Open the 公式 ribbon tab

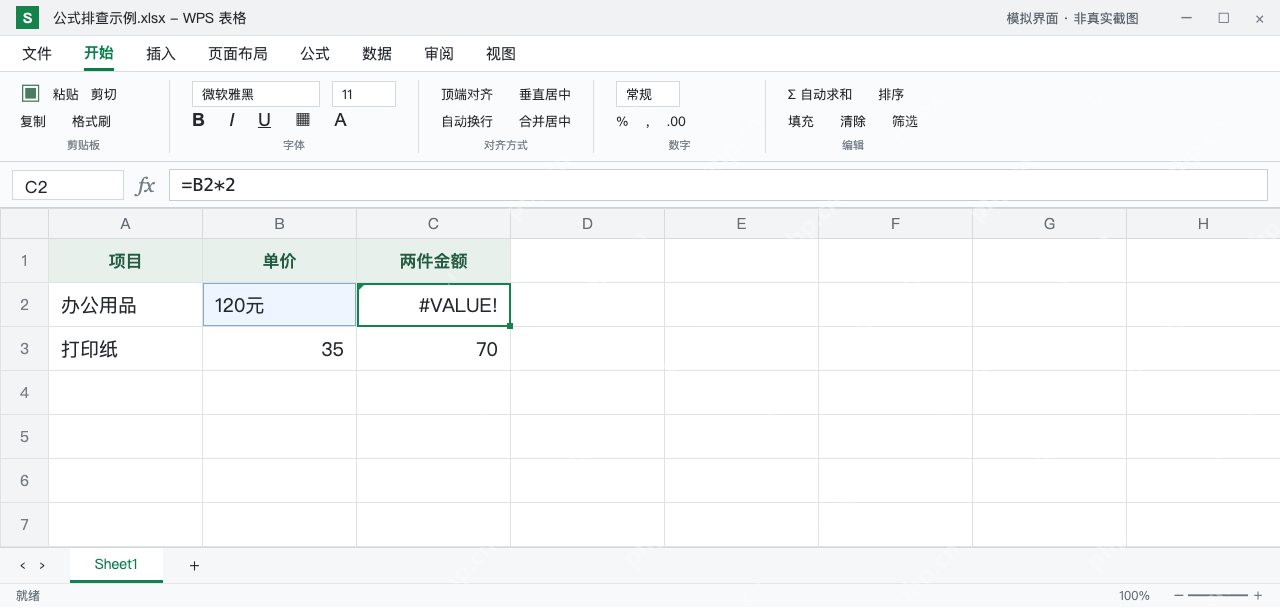315,54
